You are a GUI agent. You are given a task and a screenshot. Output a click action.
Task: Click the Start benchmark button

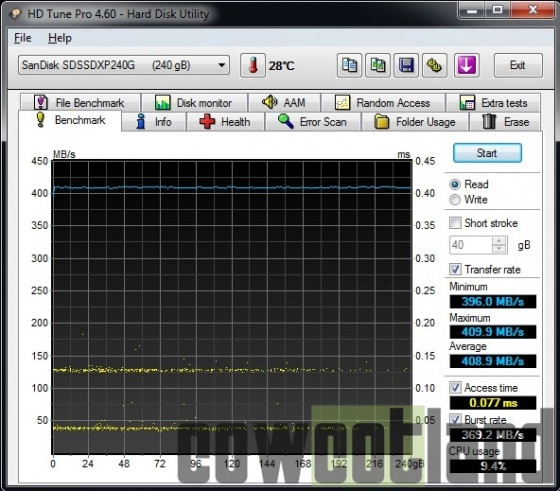(487, 153)
